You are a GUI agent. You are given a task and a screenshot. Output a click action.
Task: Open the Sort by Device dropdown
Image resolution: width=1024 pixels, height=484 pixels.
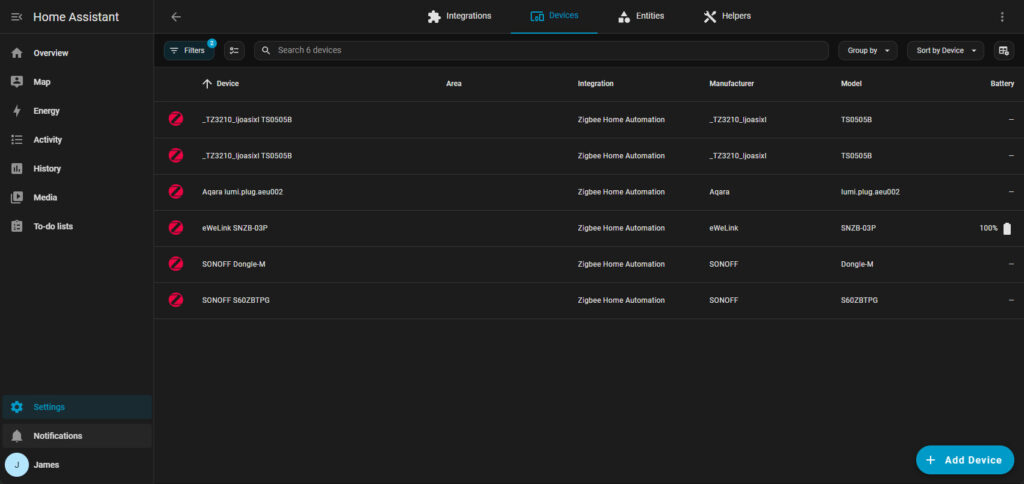(x=945, y=50)
